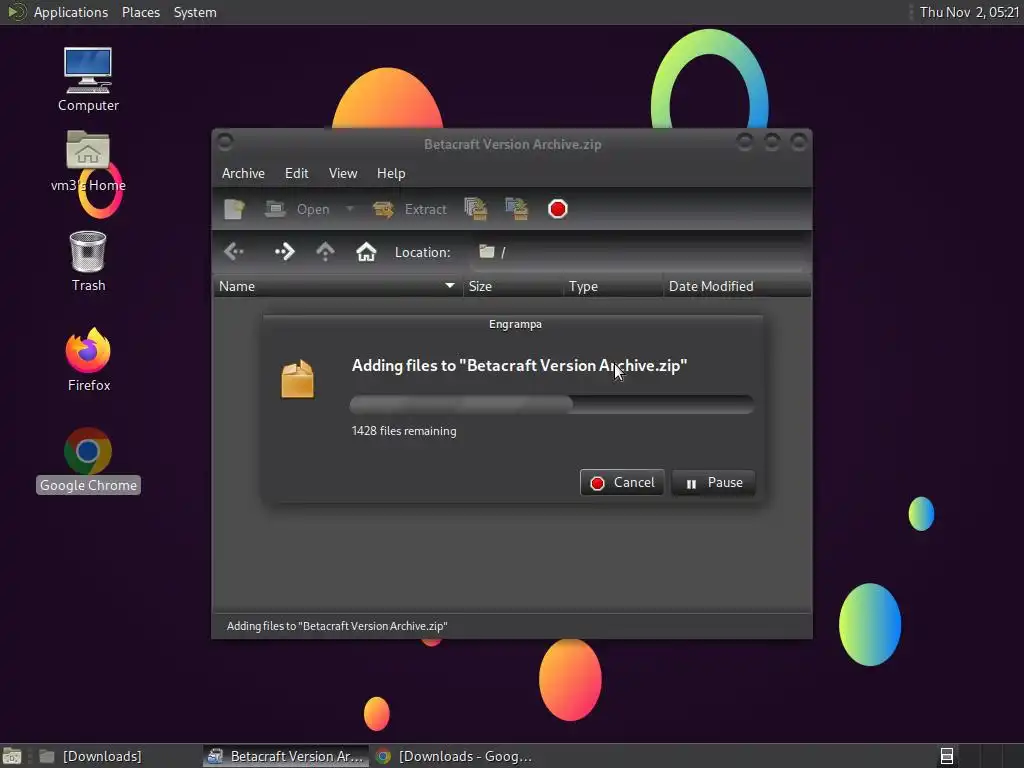Cancel adding files to archive
1024x768 pixels.
tap(622, 483)
